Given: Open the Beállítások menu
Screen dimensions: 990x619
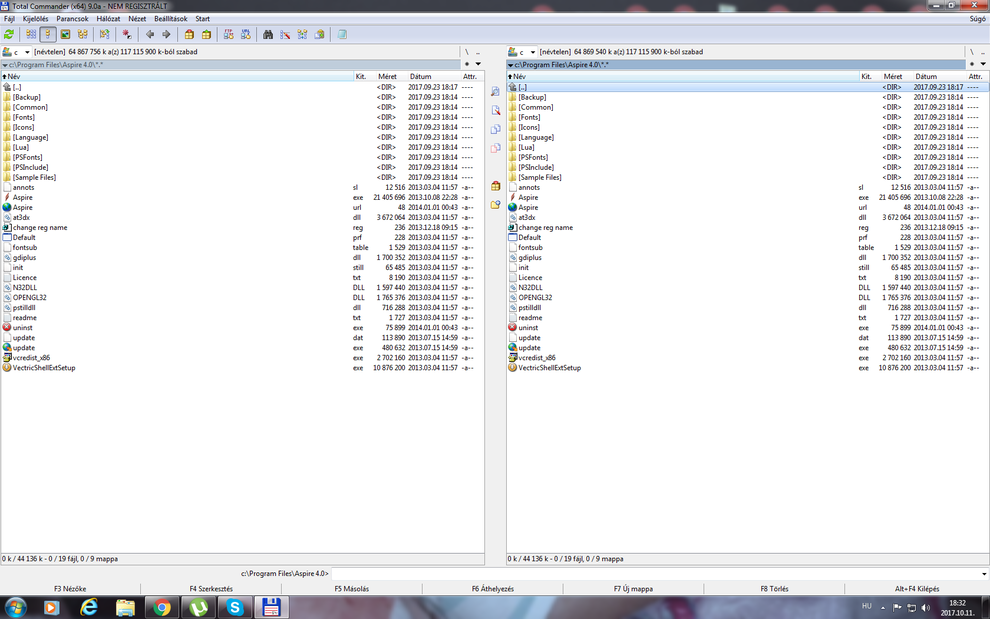Looking at the screenshot, I should pyautogui.click(x=170, y=18).
